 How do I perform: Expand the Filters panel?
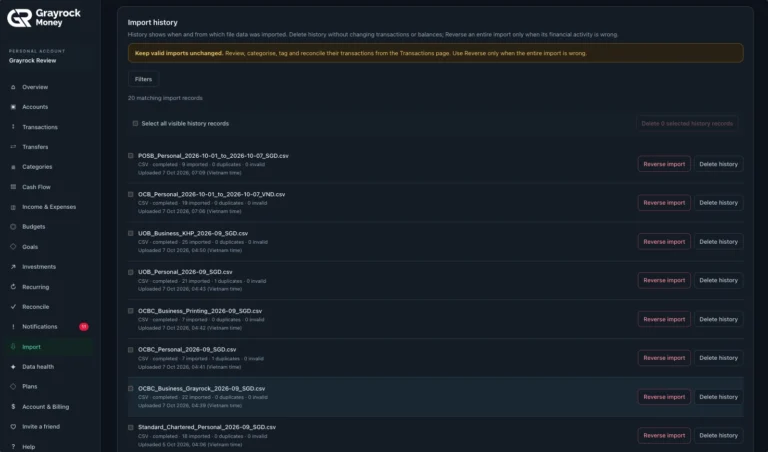pos(144,79)
